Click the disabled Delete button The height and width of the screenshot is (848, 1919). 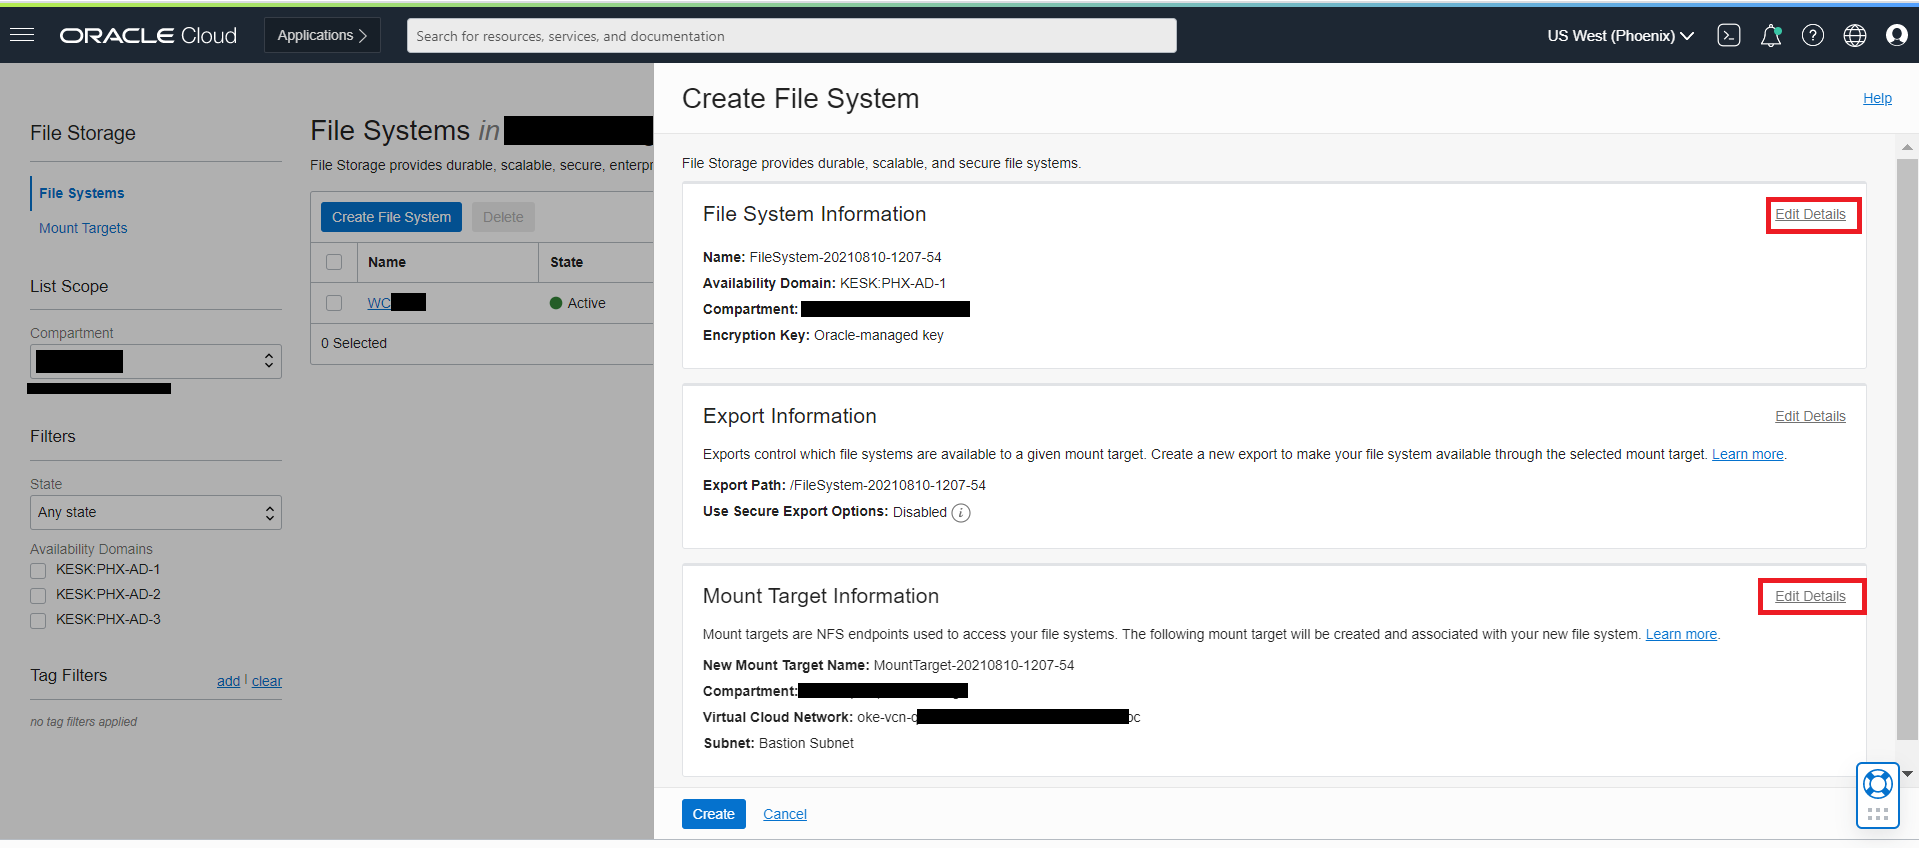point(503,217)
